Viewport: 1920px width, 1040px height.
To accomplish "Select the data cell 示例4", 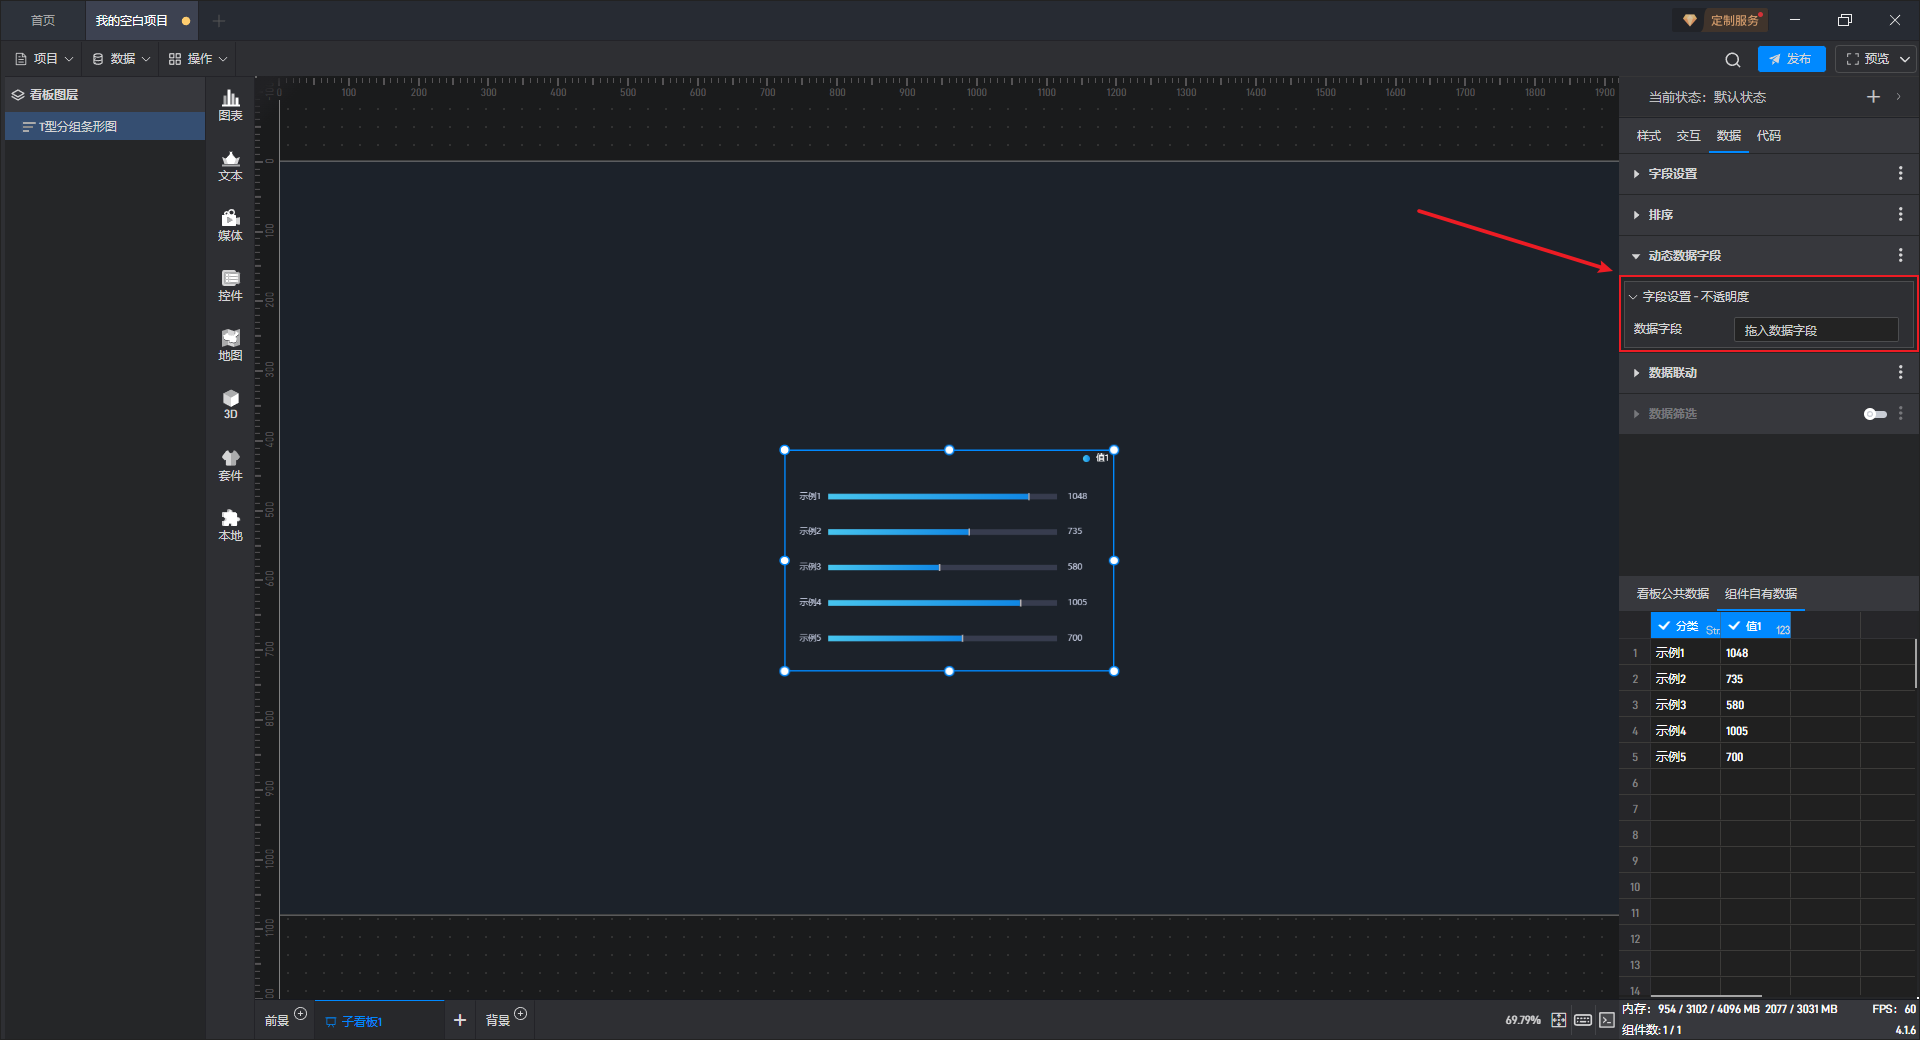I will tap(1685, 731).
